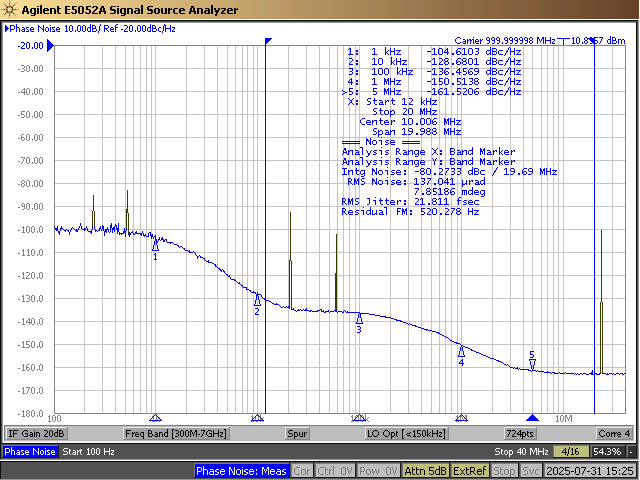Click the marker 1 readout -104.6103 dBc/Hz

point(473,52)
